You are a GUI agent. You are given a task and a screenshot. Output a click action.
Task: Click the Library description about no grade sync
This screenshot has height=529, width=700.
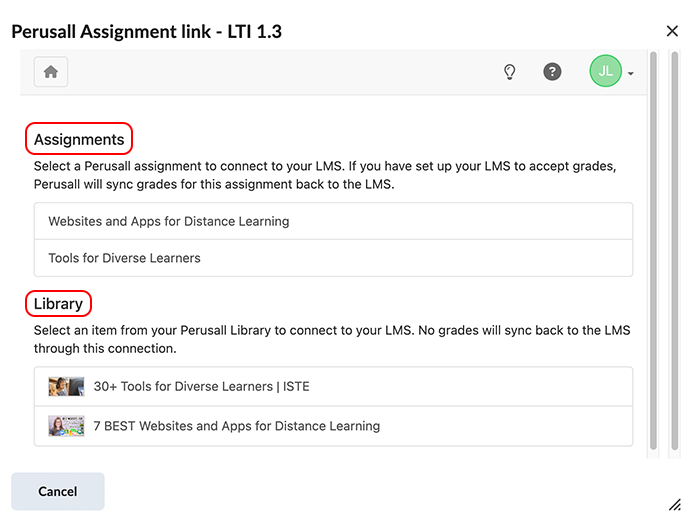pos(332,340)
